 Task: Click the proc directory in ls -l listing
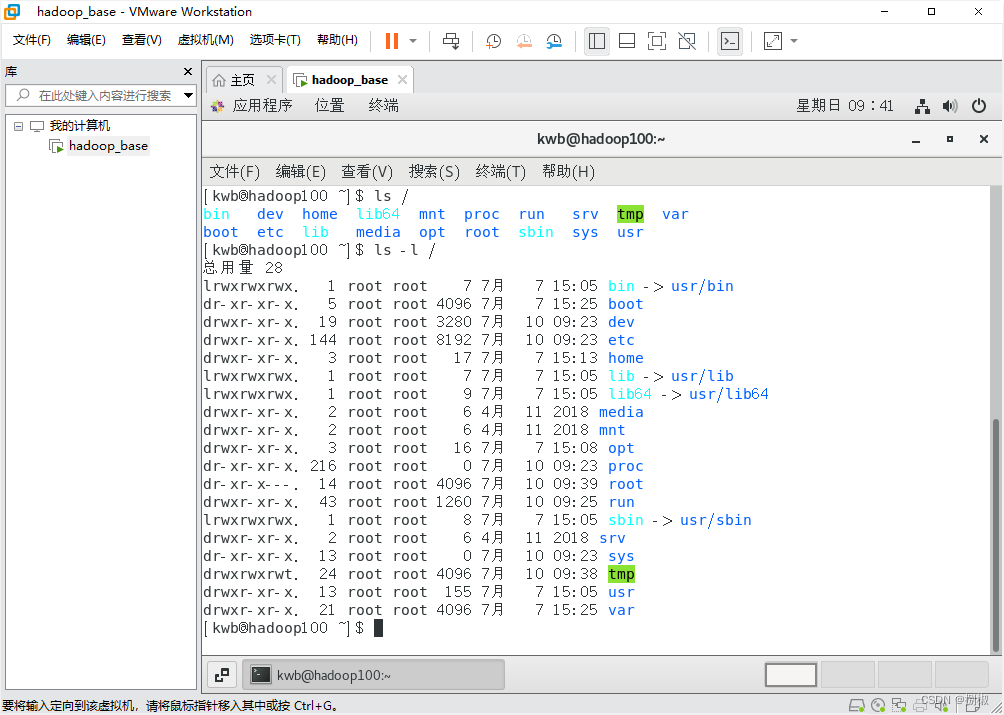click(x=626, y=467)
